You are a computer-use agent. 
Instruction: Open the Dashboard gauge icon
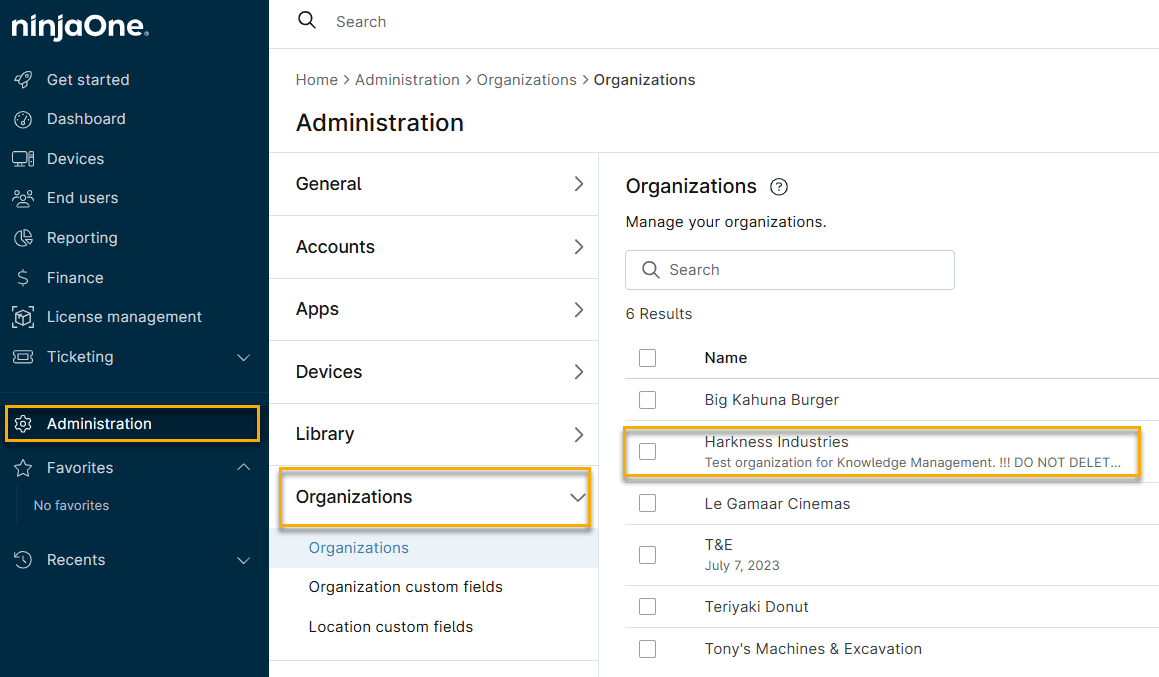(23, 119)
